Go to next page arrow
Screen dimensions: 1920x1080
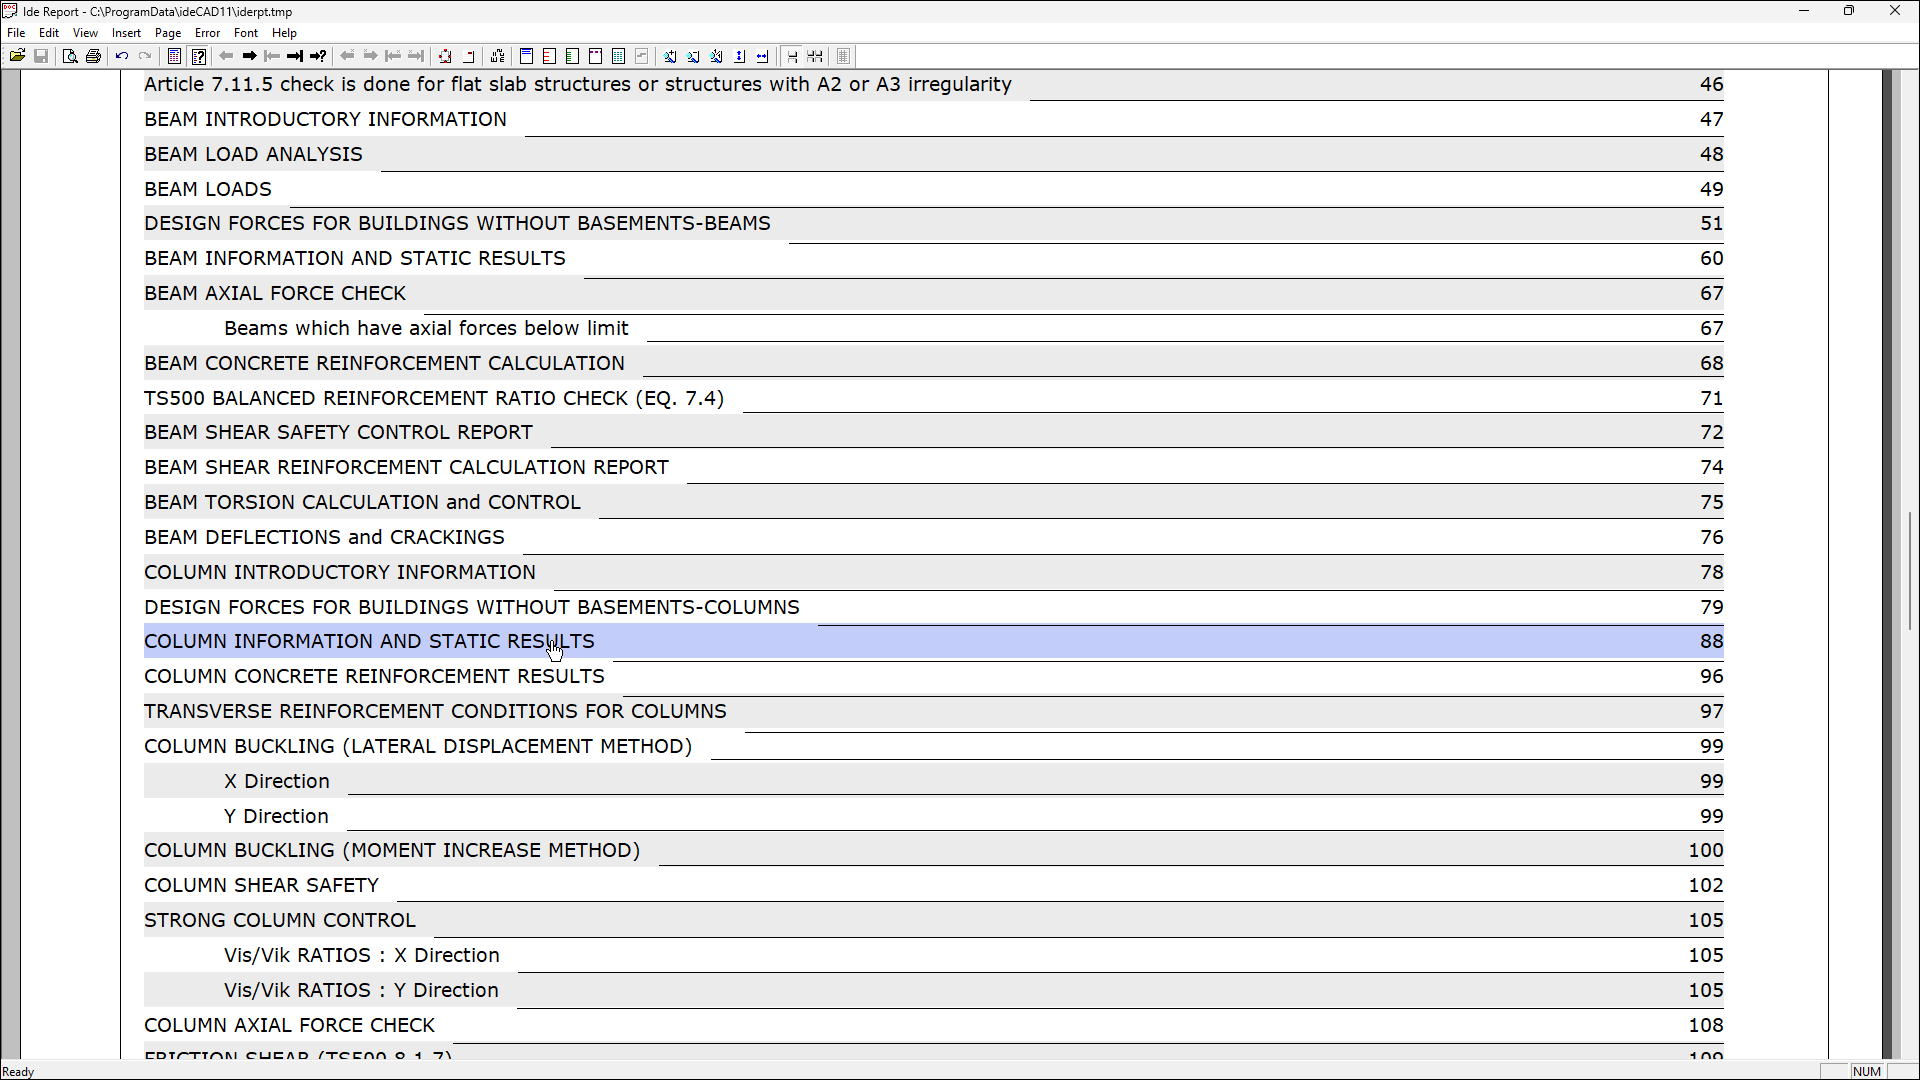click(250, 56)
